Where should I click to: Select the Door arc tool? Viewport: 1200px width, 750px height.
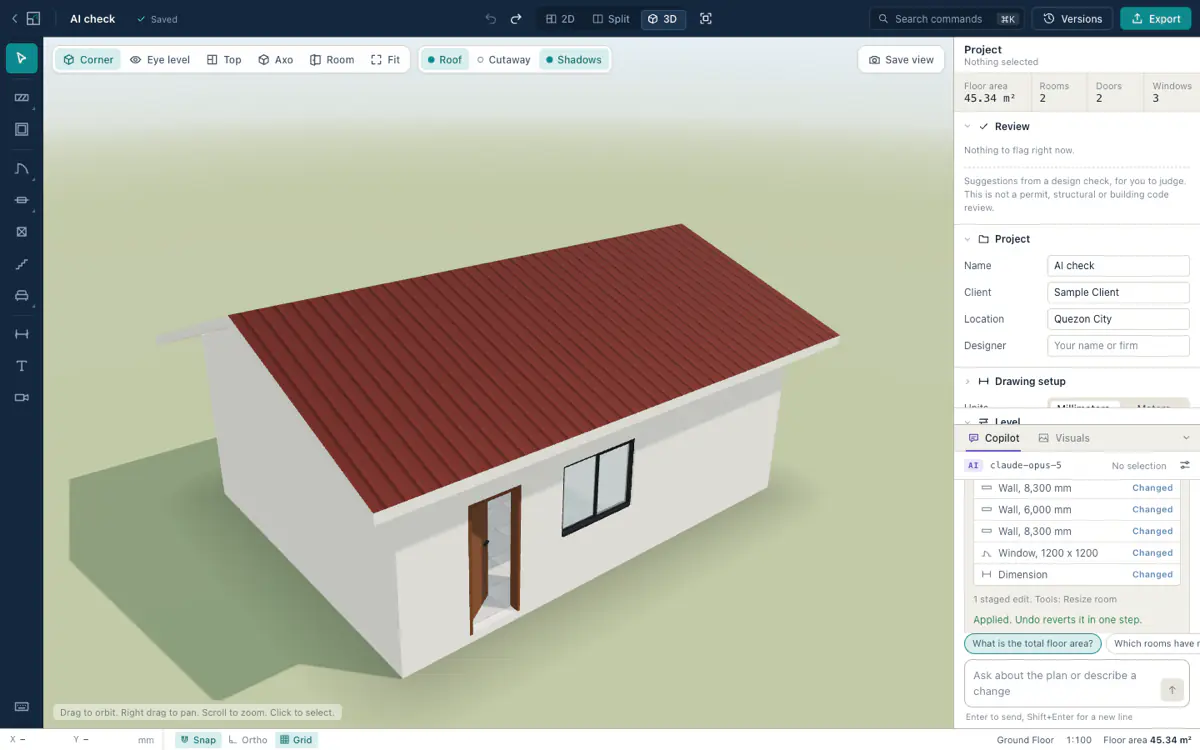[x=21, y=169]
